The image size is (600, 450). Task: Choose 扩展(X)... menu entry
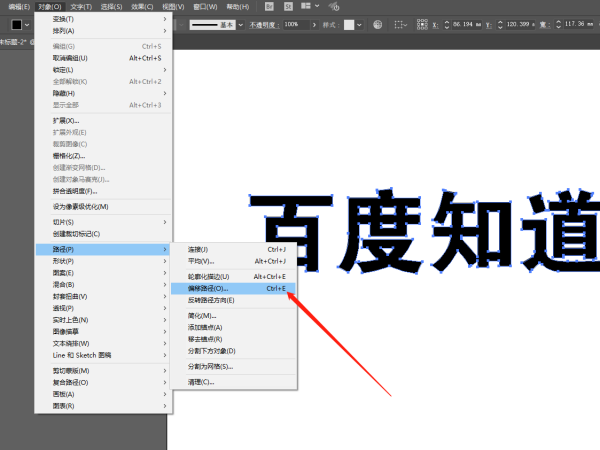[103, 121]
